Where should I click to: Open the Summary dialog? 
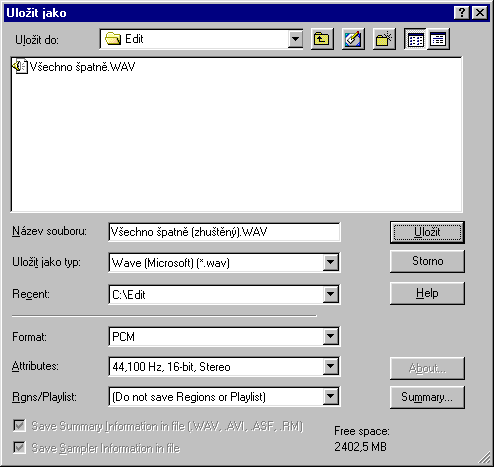click(x=427, y=397)
